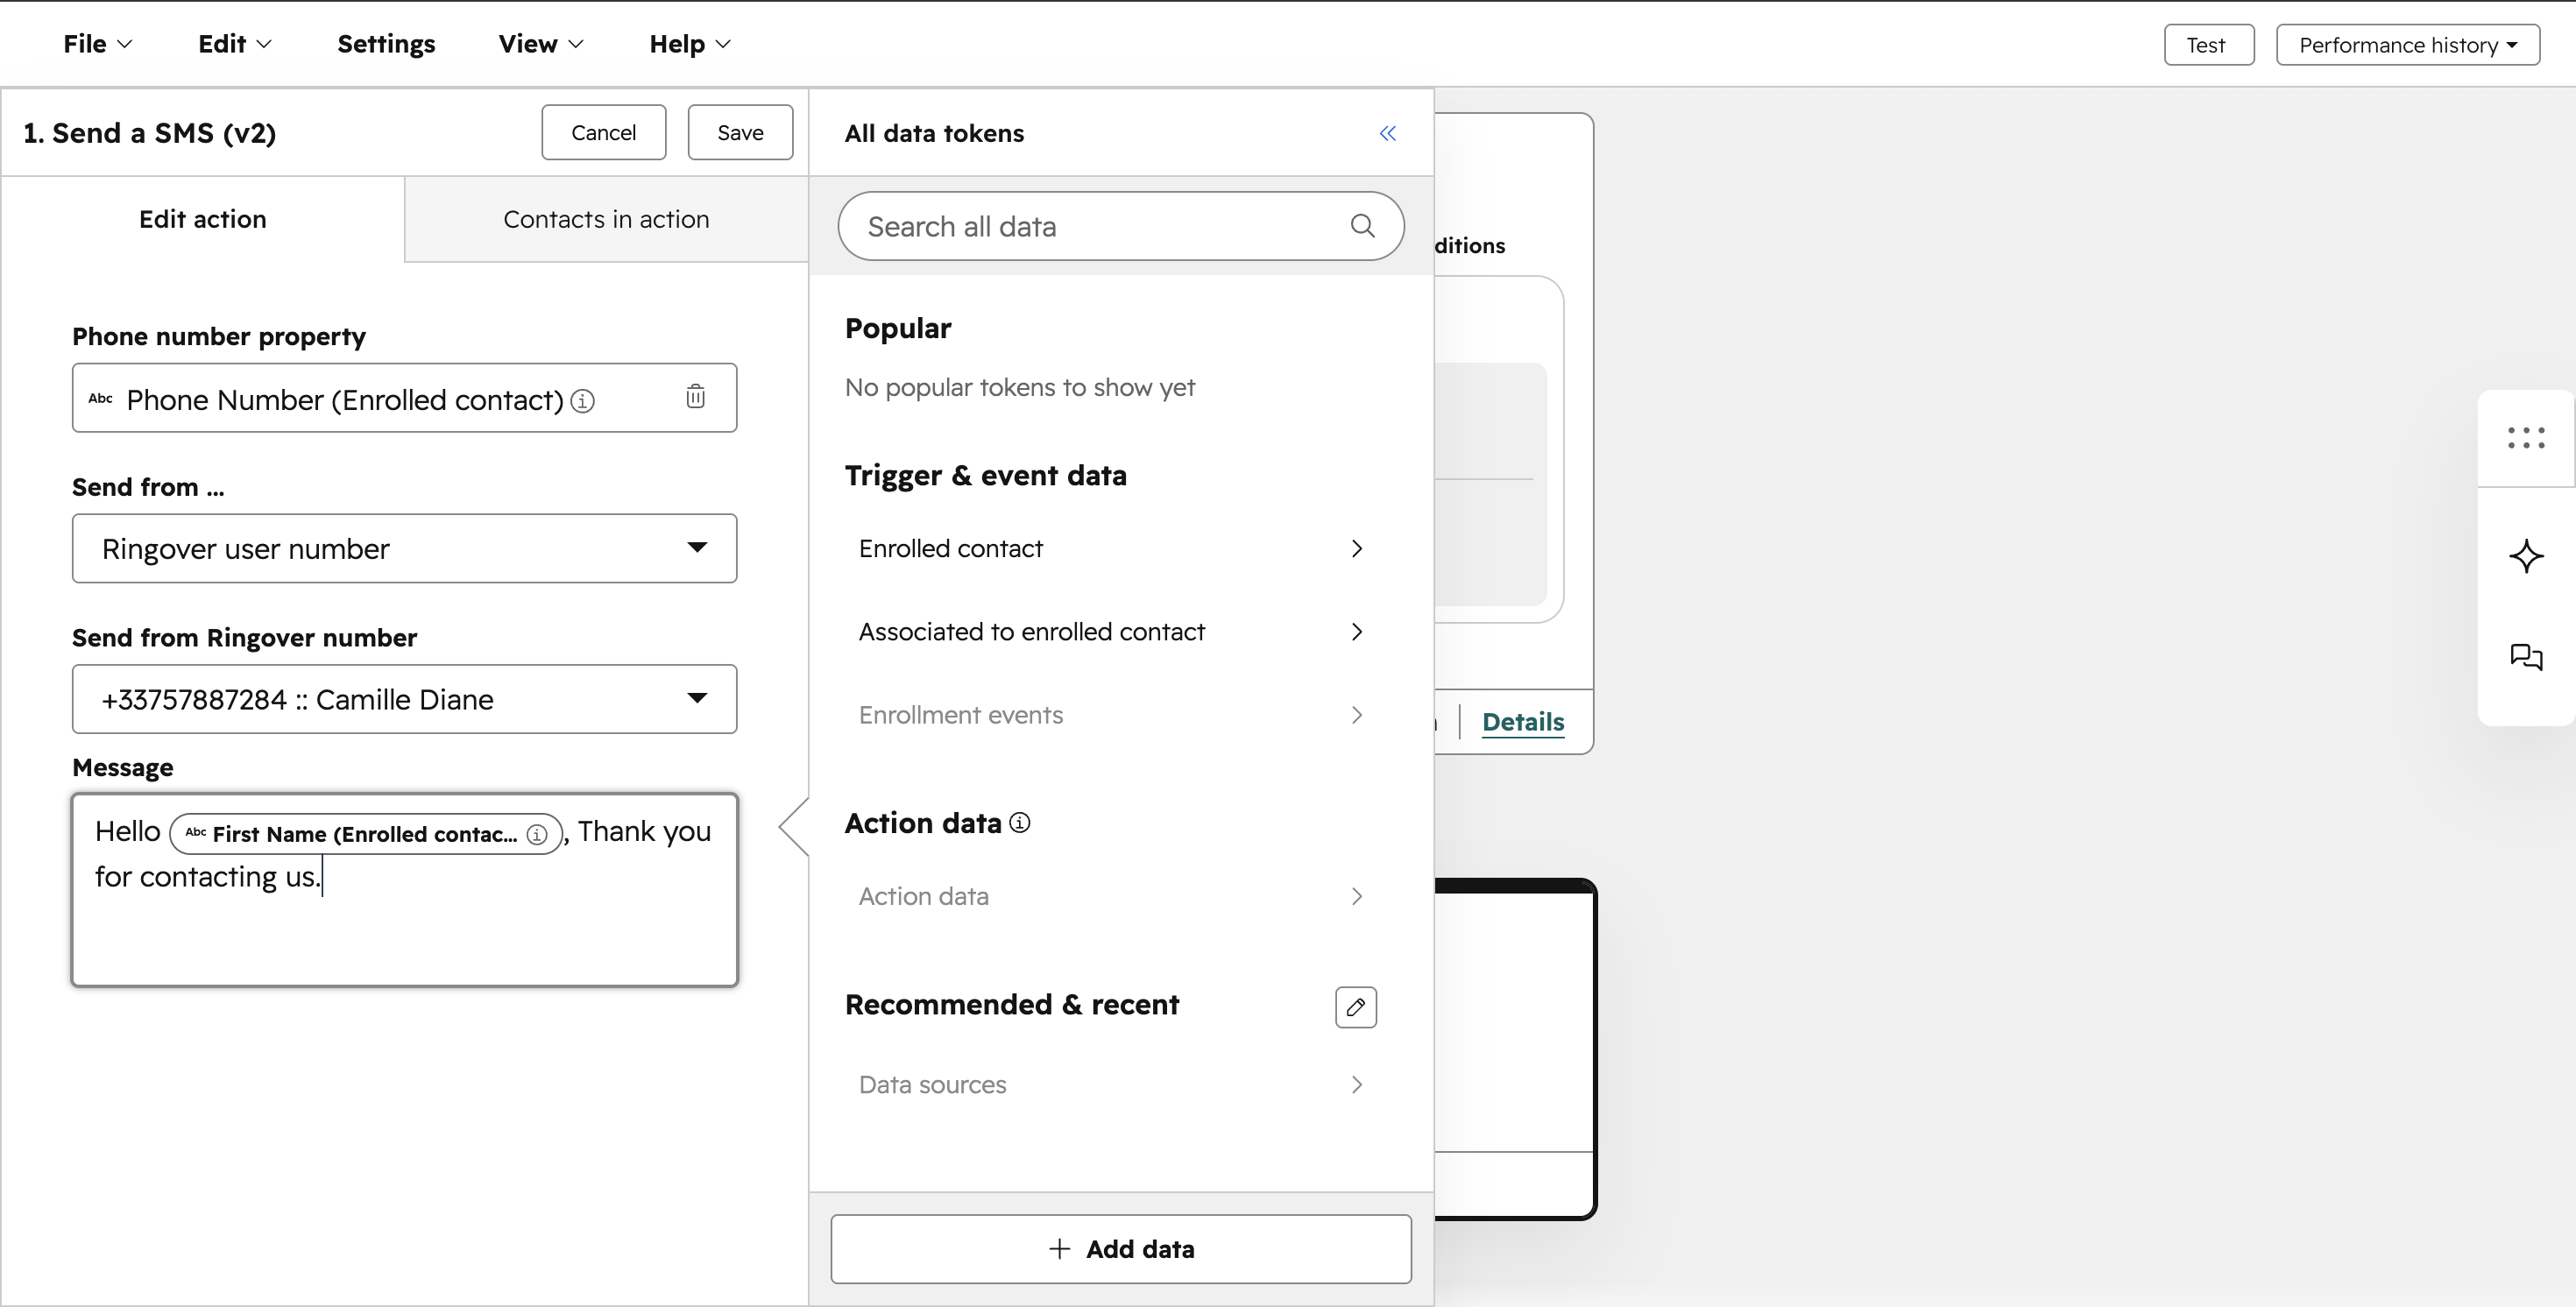Click the search magnifier icon
Image resolution: width=2576 pixels, height=1307 pixels.
[1362, 226]
